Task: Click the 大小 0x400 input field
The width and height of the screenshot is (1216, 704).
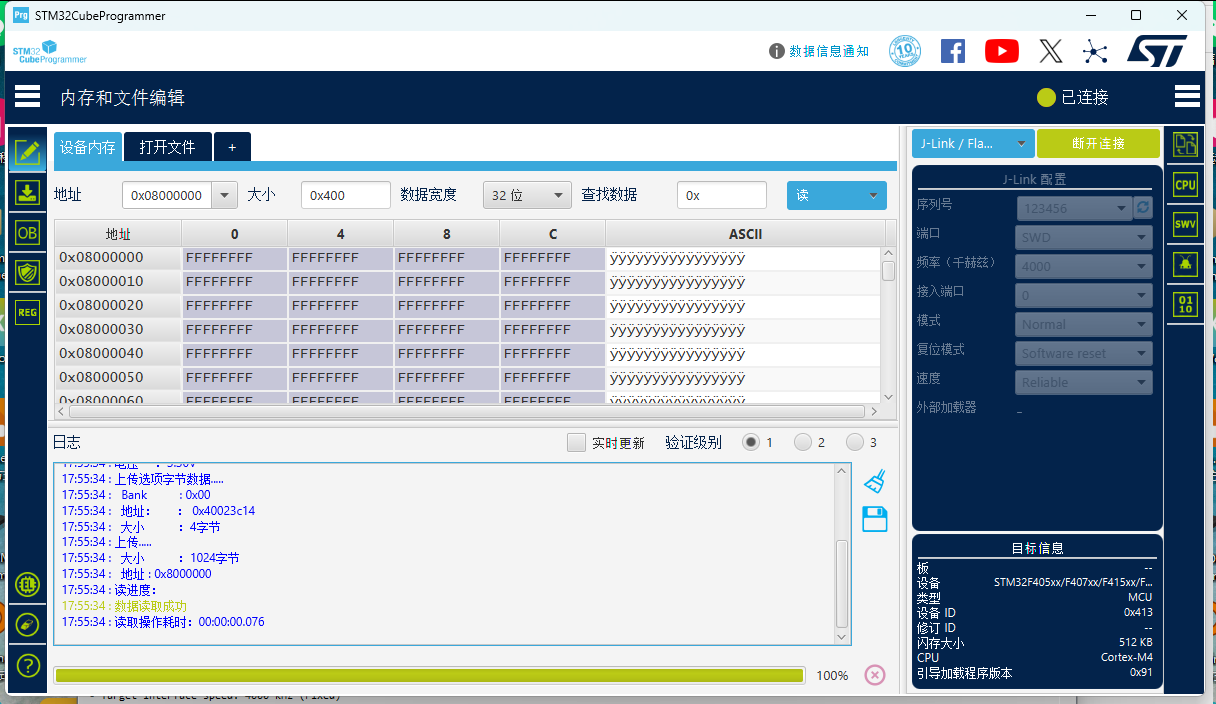Action: tap(346, 196)
